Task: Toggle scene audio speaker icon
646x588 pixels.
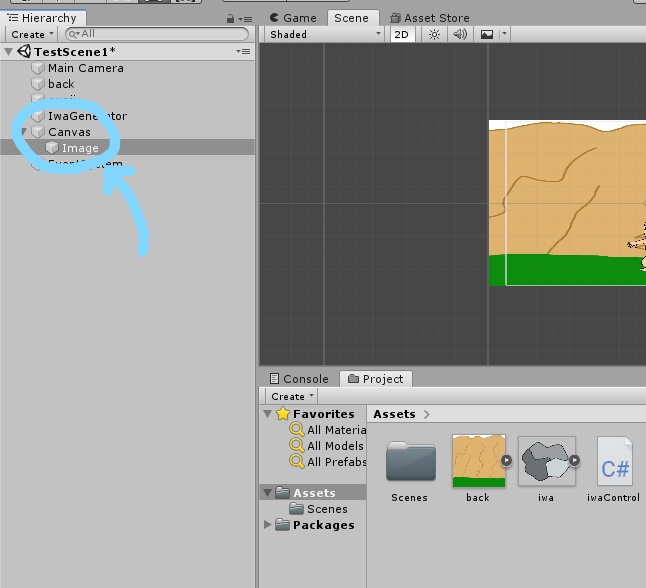Action: click(x=460, y=34)
